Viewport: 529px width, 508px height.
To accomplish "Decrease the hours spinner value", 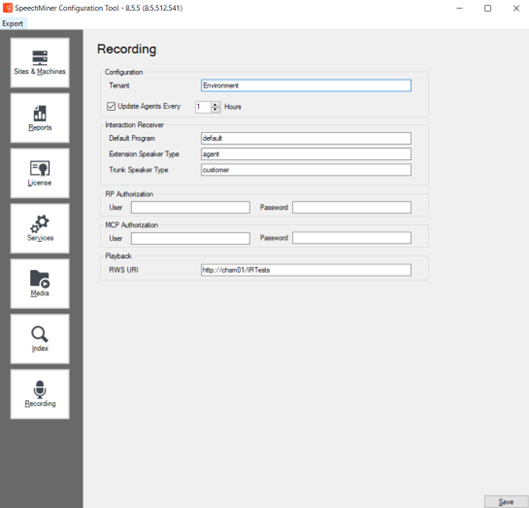I will coord(215,109).
